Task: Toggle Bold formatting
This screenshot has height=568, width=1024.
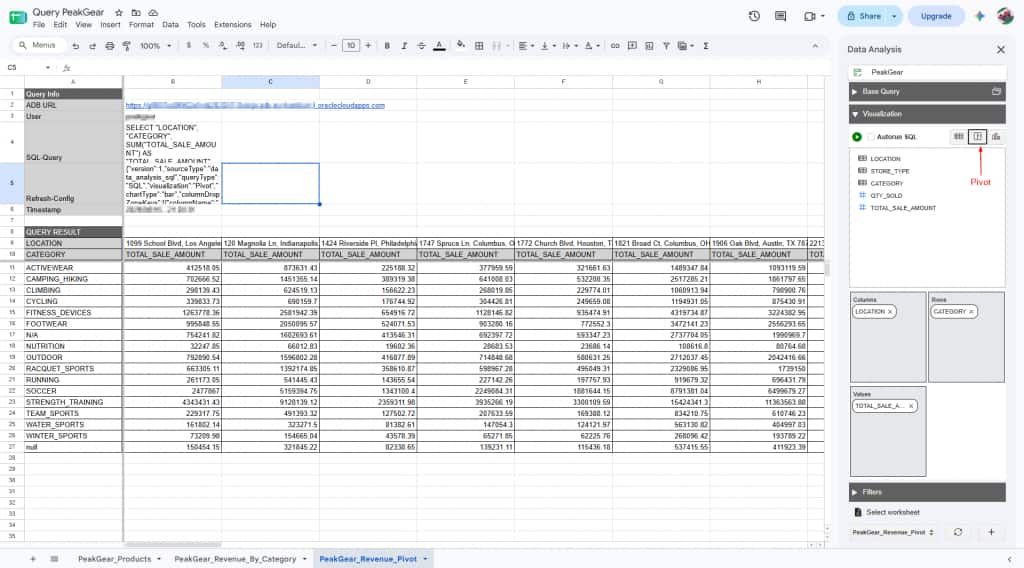Action: 387,46
